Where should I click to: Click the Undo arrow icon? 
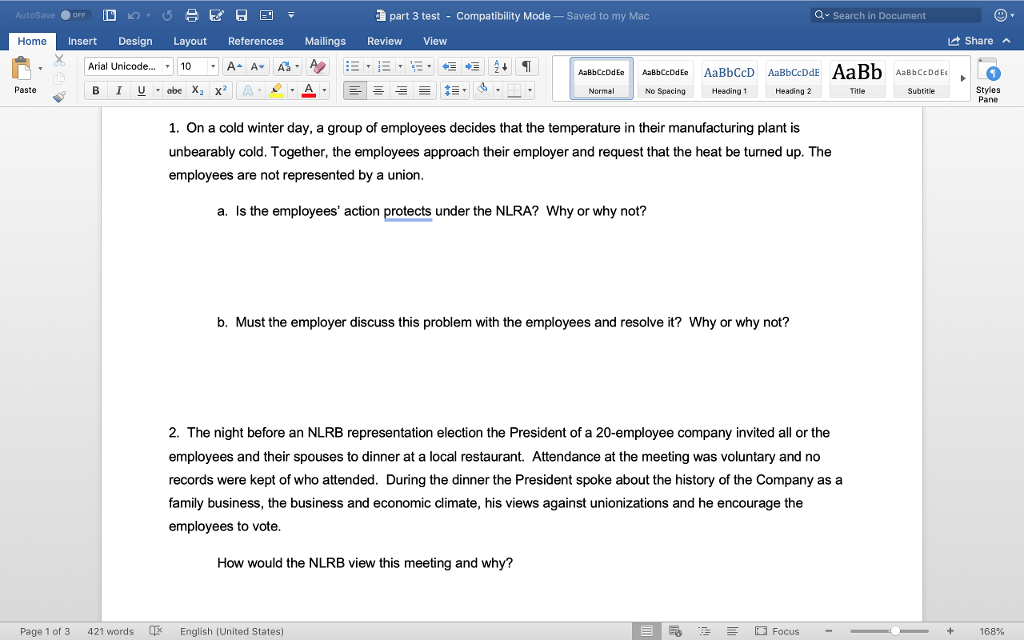coord(134,16)
